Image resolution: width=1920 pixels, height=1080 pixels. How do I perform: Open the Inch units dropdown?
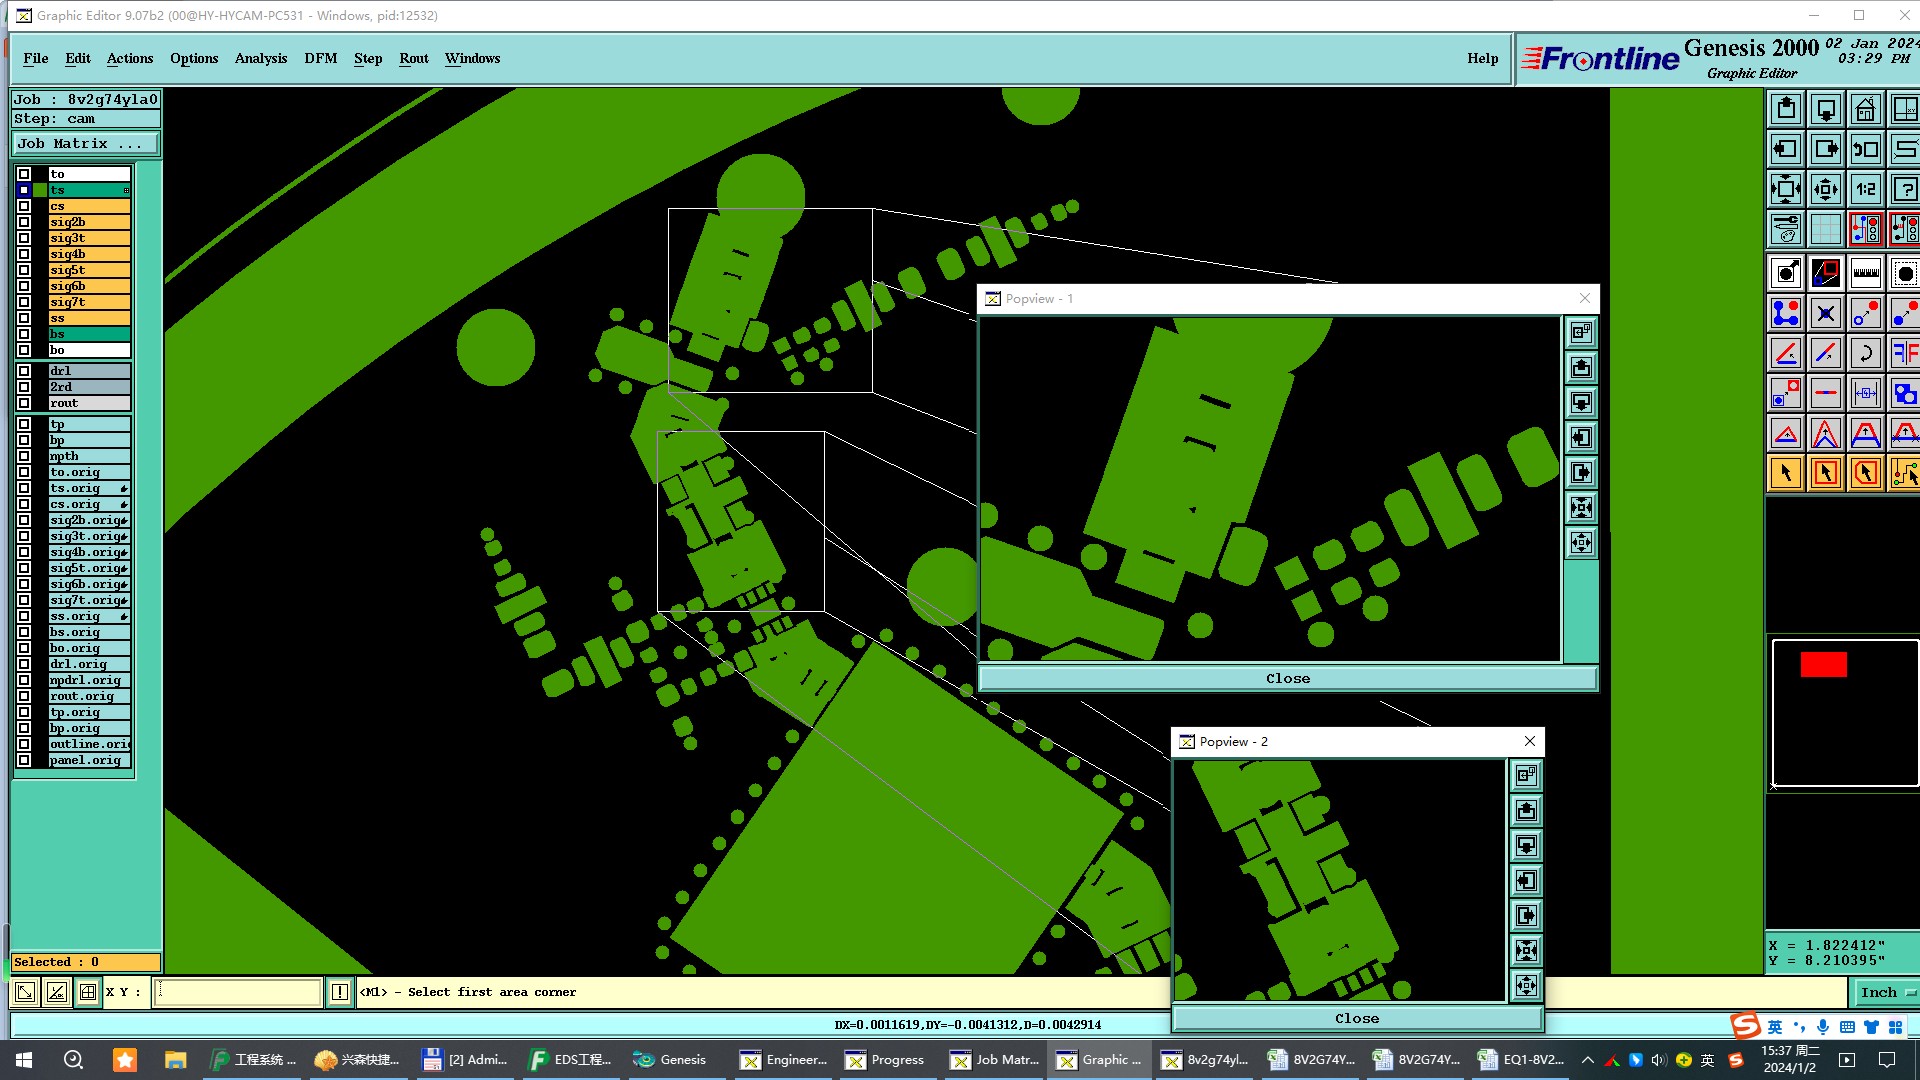click(1886, 992)
